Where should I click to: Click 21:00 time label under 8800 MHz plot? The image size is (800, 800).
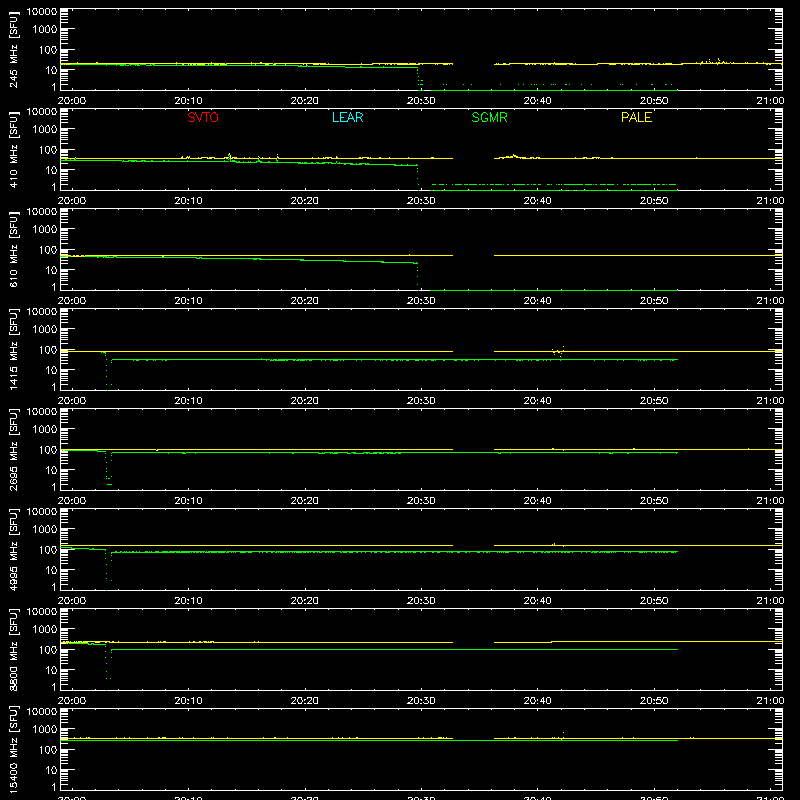pos(770,701)
